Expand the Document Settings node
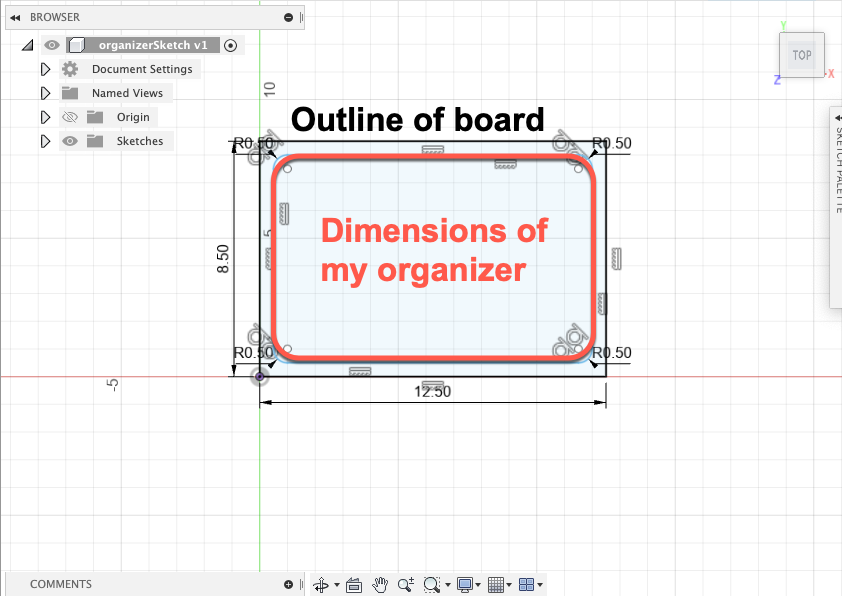Image resolution: width=842 pixels, height=596 pixels. coord(45,69)
